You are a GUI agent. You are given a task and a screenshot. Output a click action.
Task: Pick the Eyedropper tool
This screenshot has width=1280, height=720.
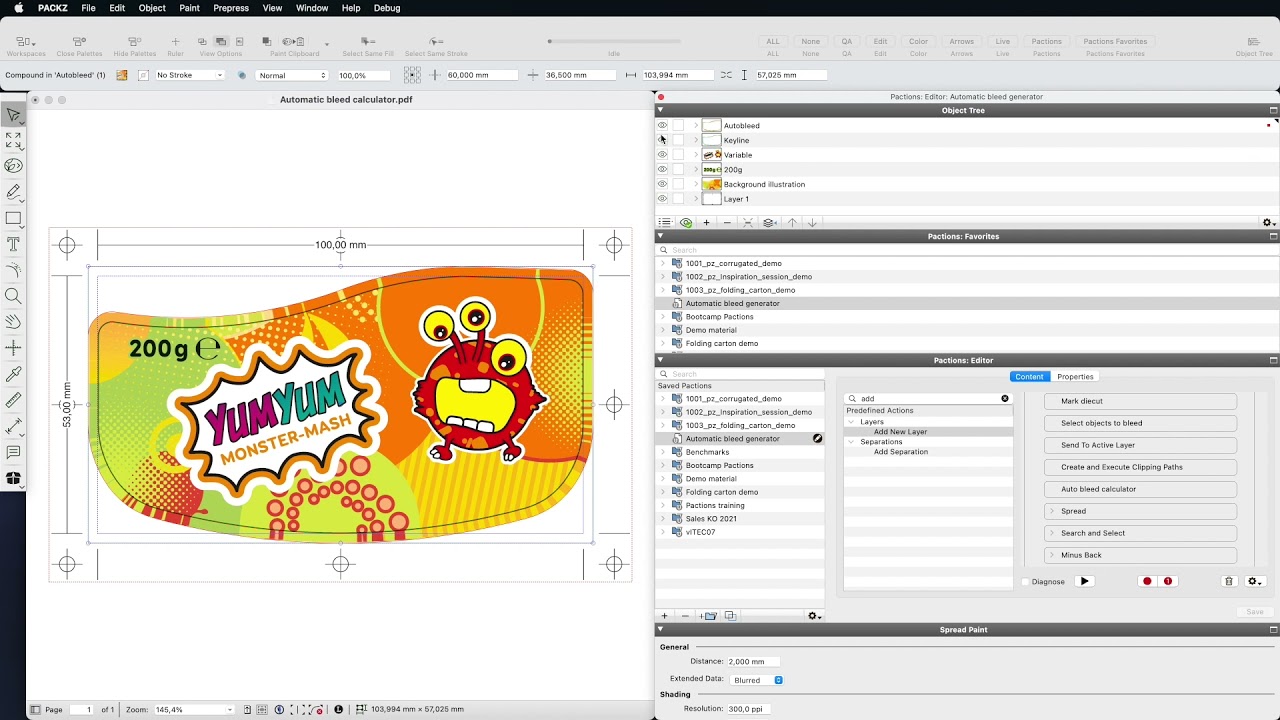[x=13, y=374]
